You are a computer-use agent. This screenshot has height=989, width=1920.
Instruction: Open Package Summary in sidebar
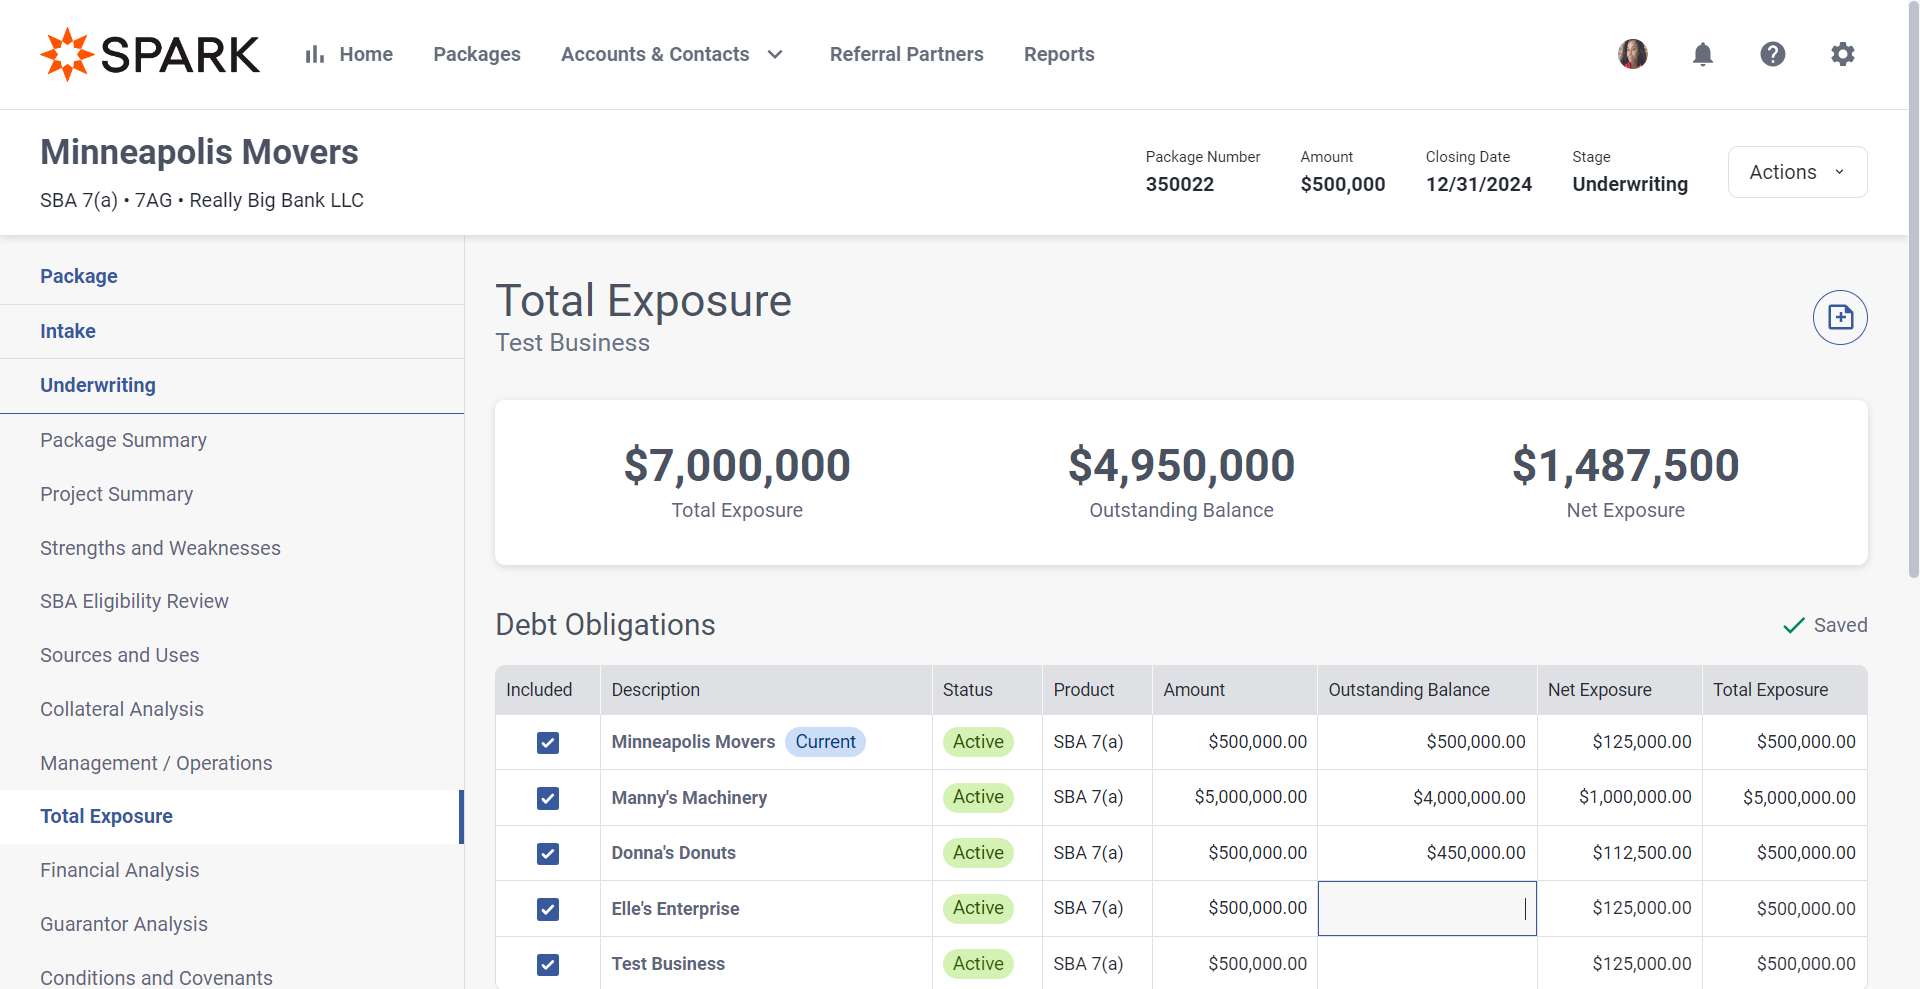tap(123, 440)
